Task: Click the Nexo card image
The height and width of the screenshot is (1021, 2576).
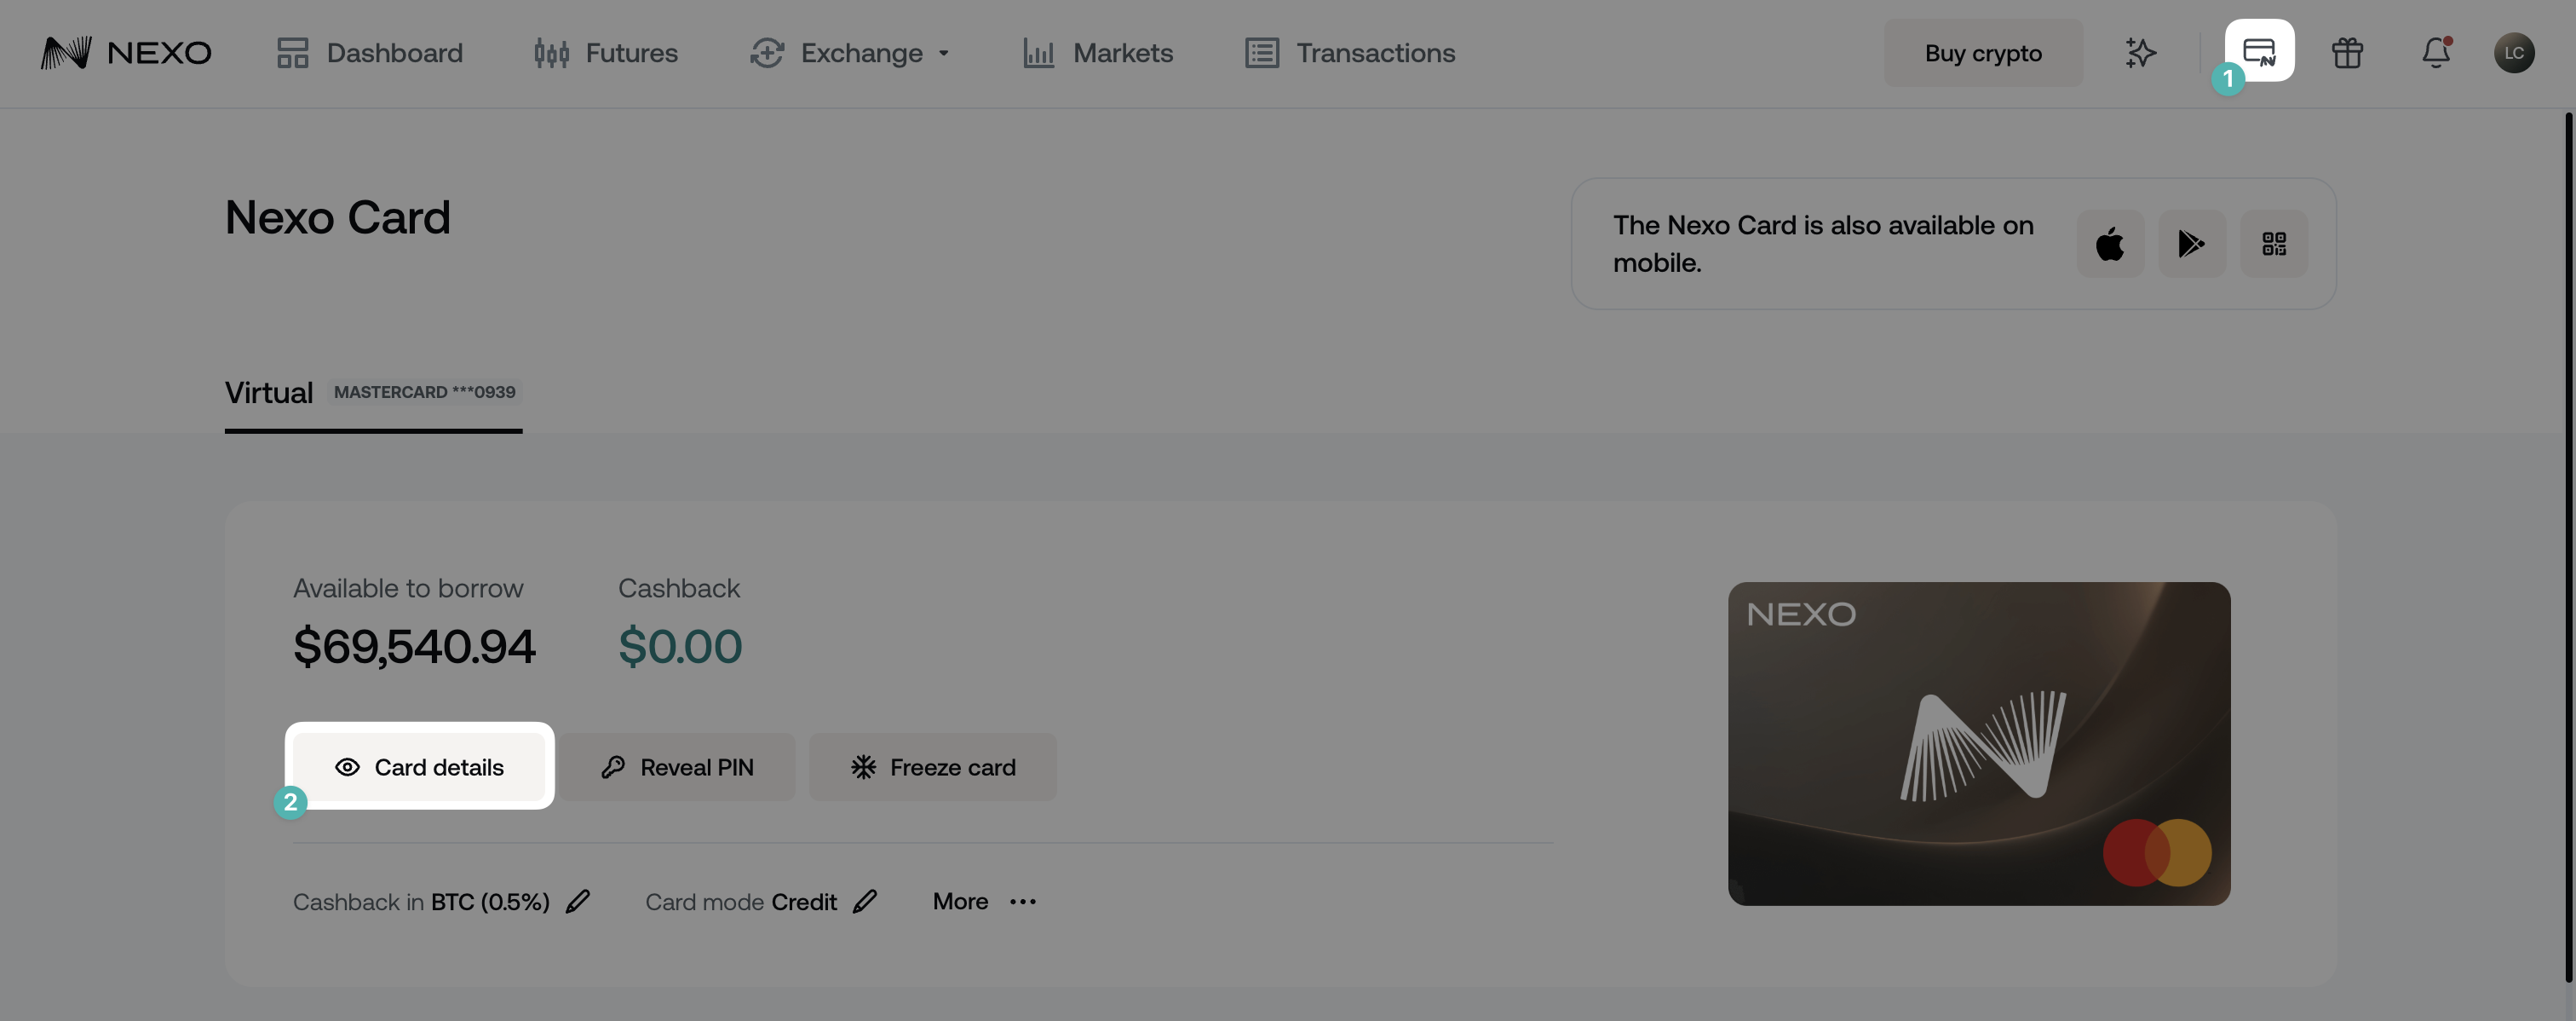Action: 1978,744
